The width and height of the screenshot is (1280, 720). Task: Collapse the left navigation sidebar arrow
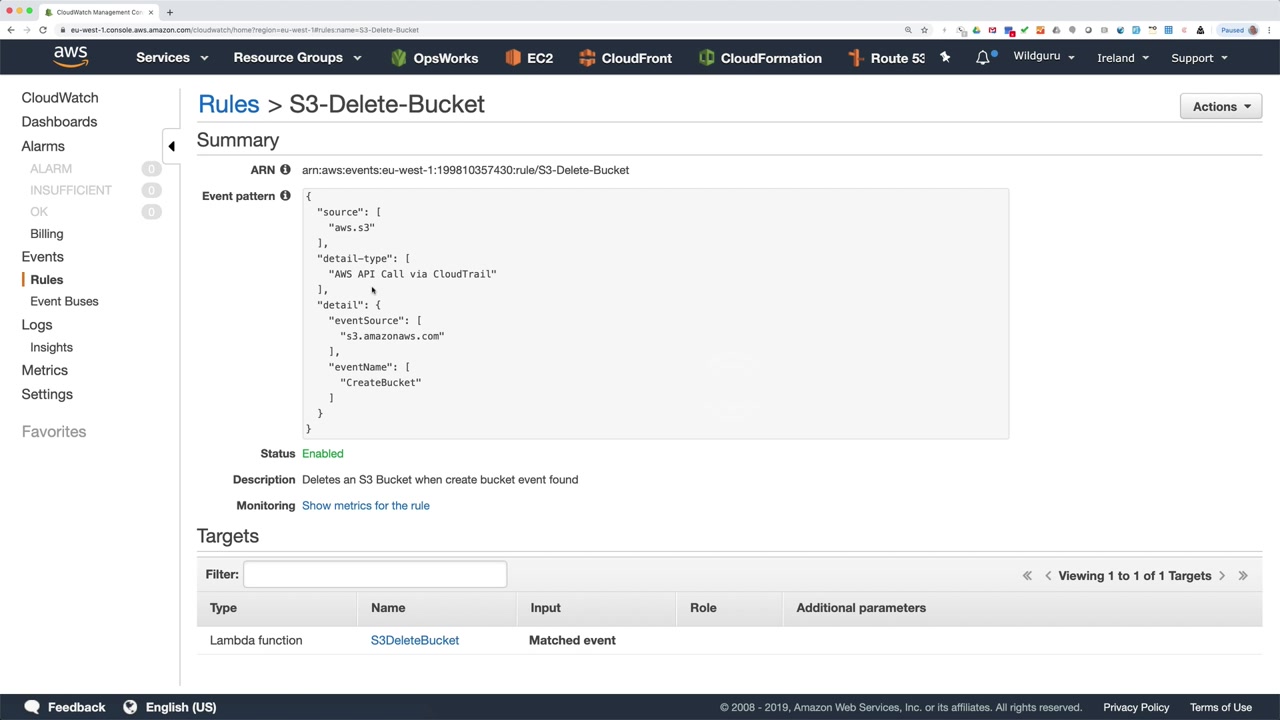[171, 146]
